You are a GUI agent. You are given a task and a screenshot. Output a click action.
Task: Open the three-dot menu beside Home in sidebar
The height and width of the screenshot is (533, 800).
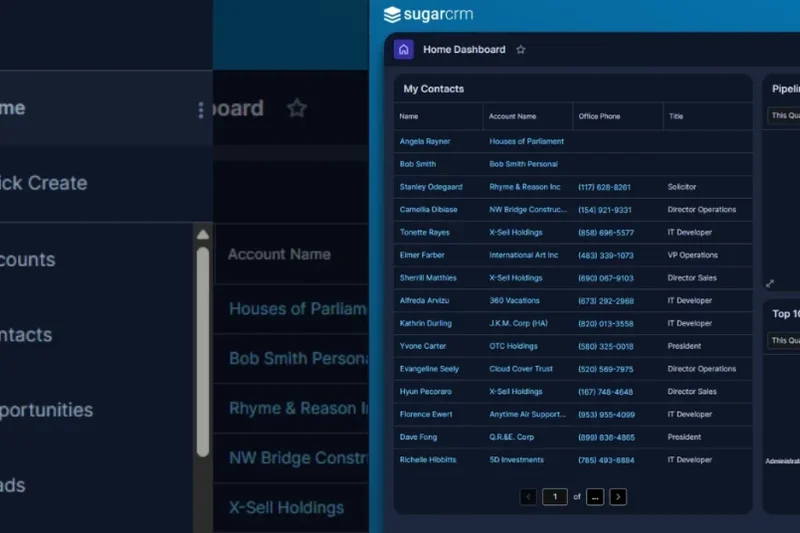coord(201,110)
